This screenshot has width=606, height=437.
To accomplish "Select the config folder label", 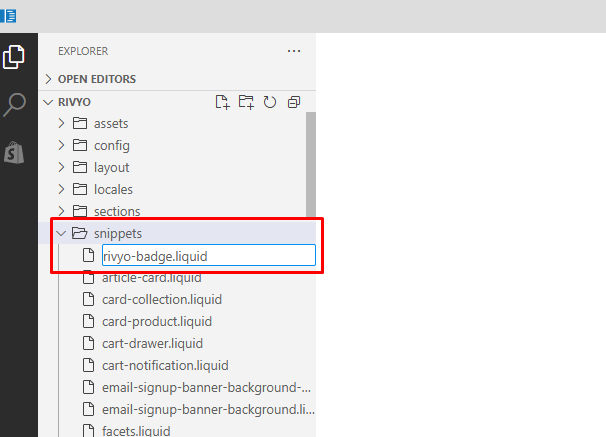I will (x=112, y=146).
